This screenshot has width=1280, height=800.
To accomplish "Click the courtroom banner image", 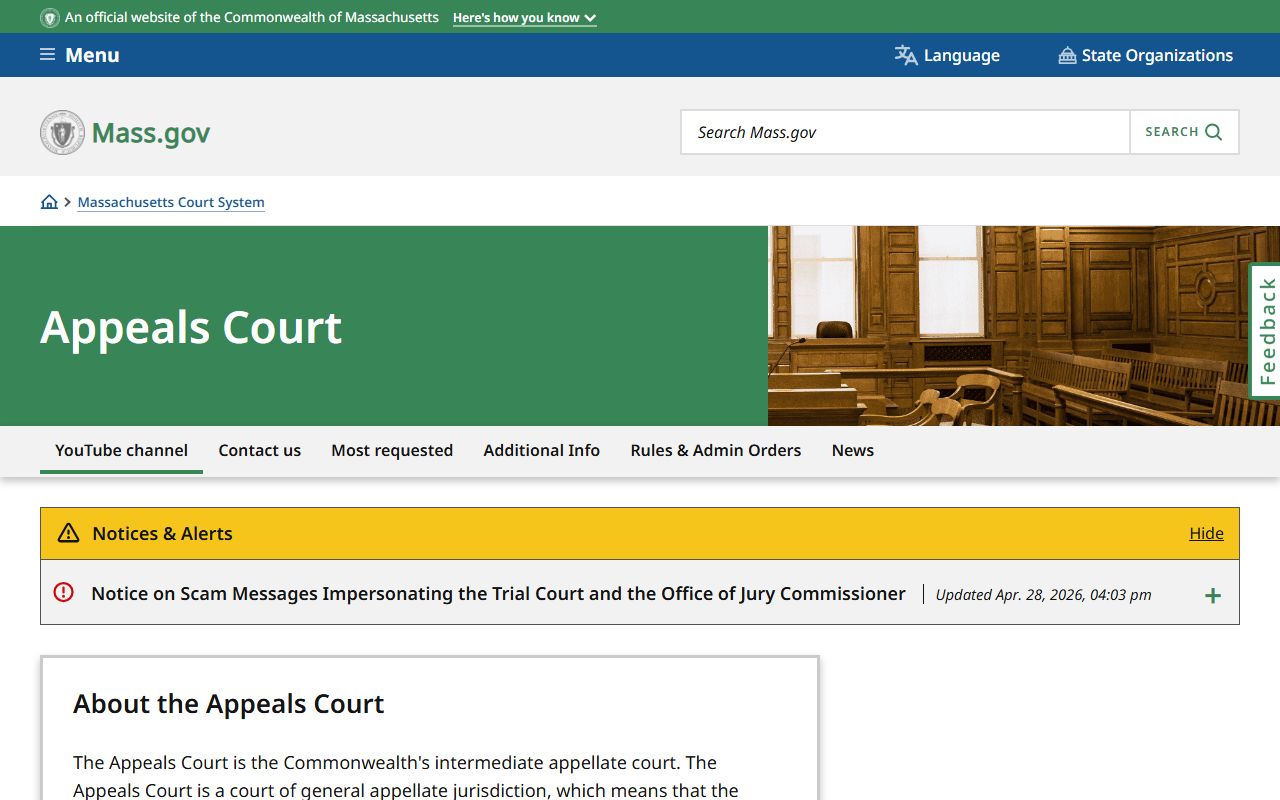I will point(1024,326).
